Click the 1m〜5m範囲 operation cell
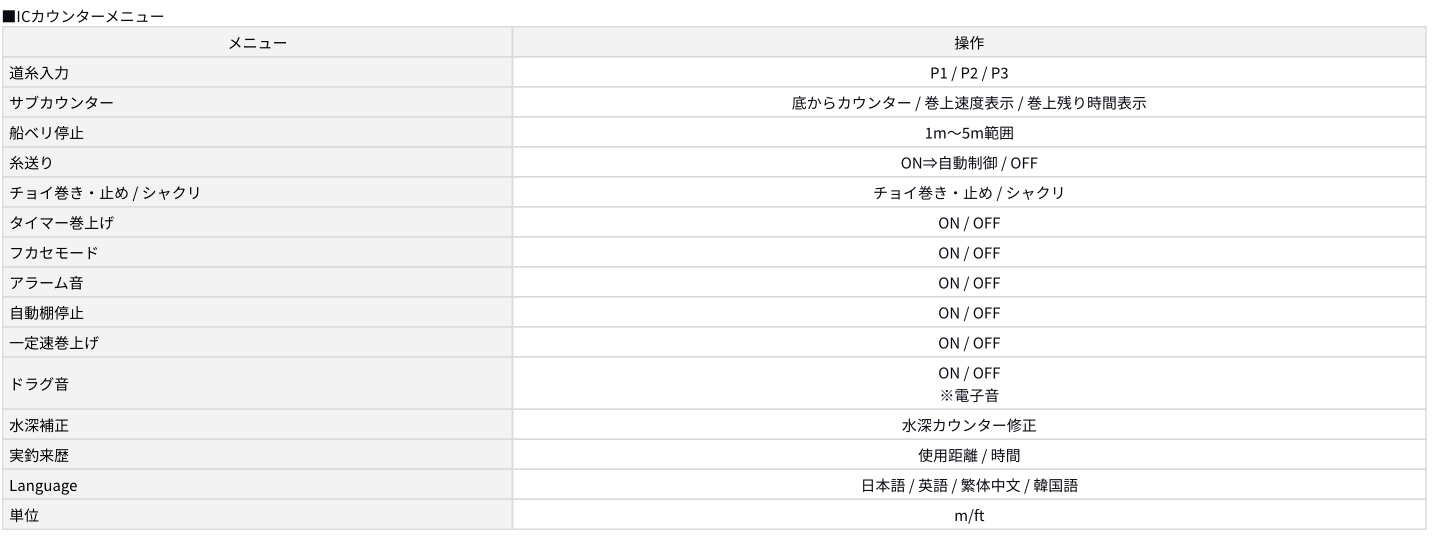 [968, 132]
